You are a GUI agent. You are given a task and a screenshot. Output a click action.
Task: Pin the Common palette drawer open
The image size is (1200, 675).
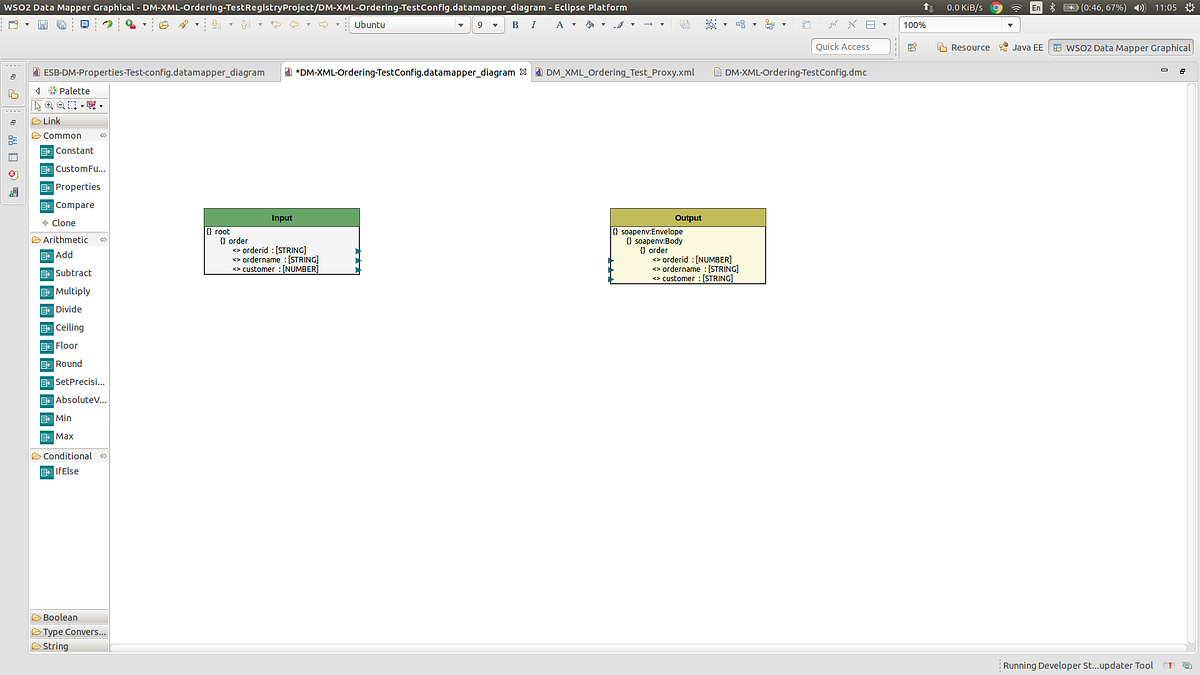[102, 135]
